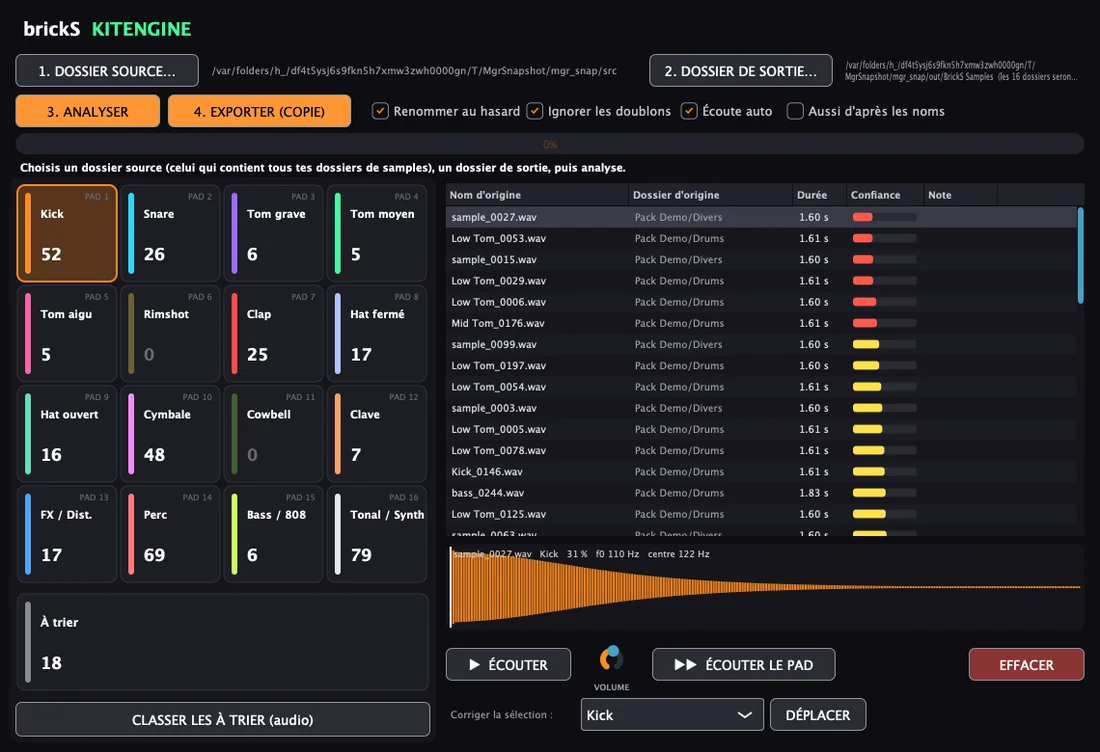The height and width of the screenshot is (752, 1100).
Task: Sort by Durée column header
Action: (819, 195)
